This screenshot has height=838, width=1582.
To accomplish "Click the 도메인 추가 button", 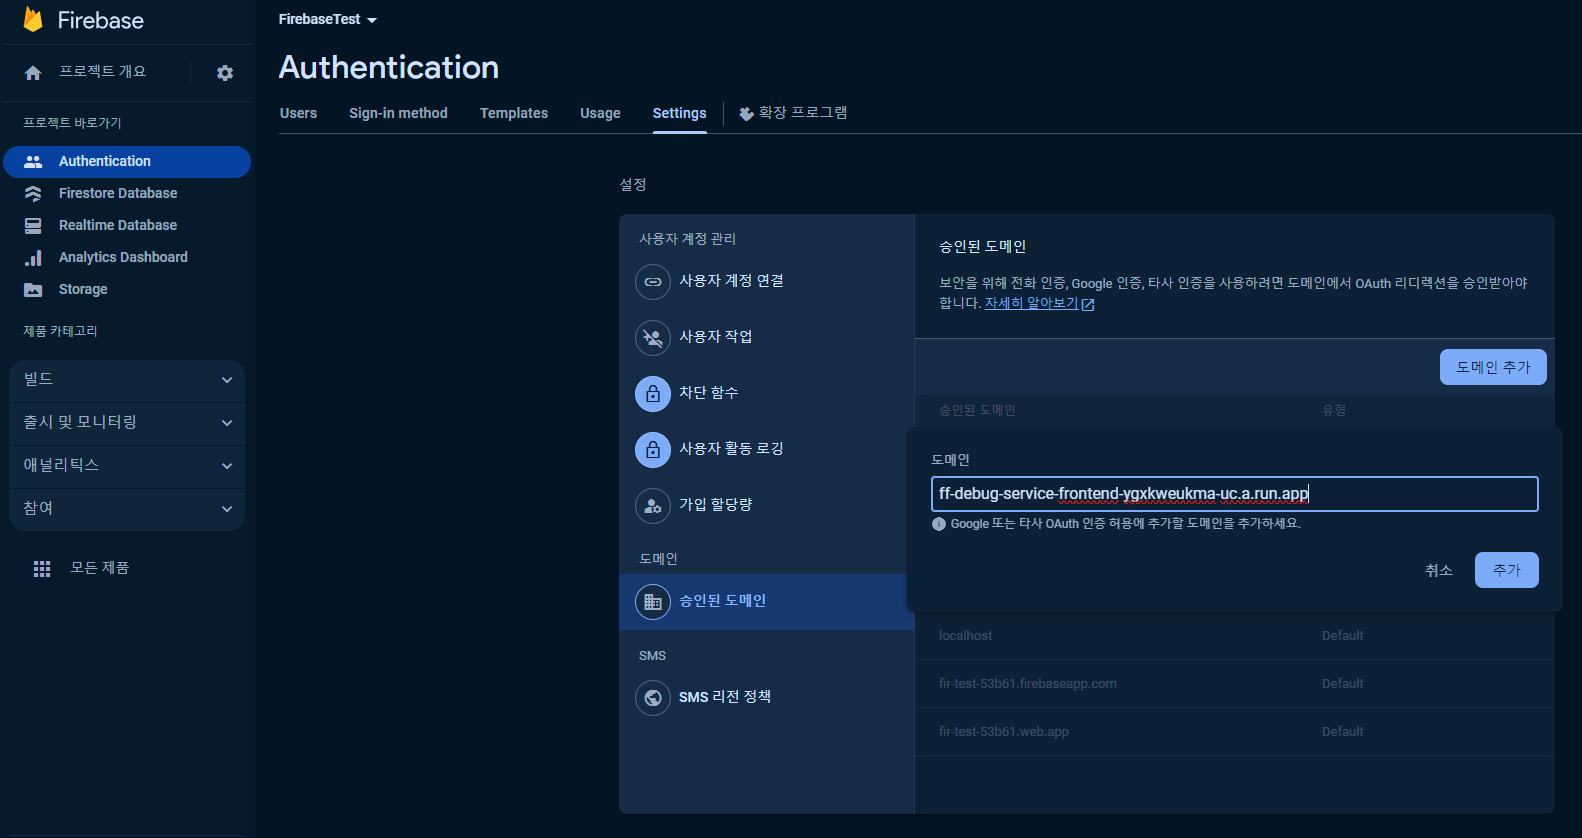I will tap(1493, 367).
